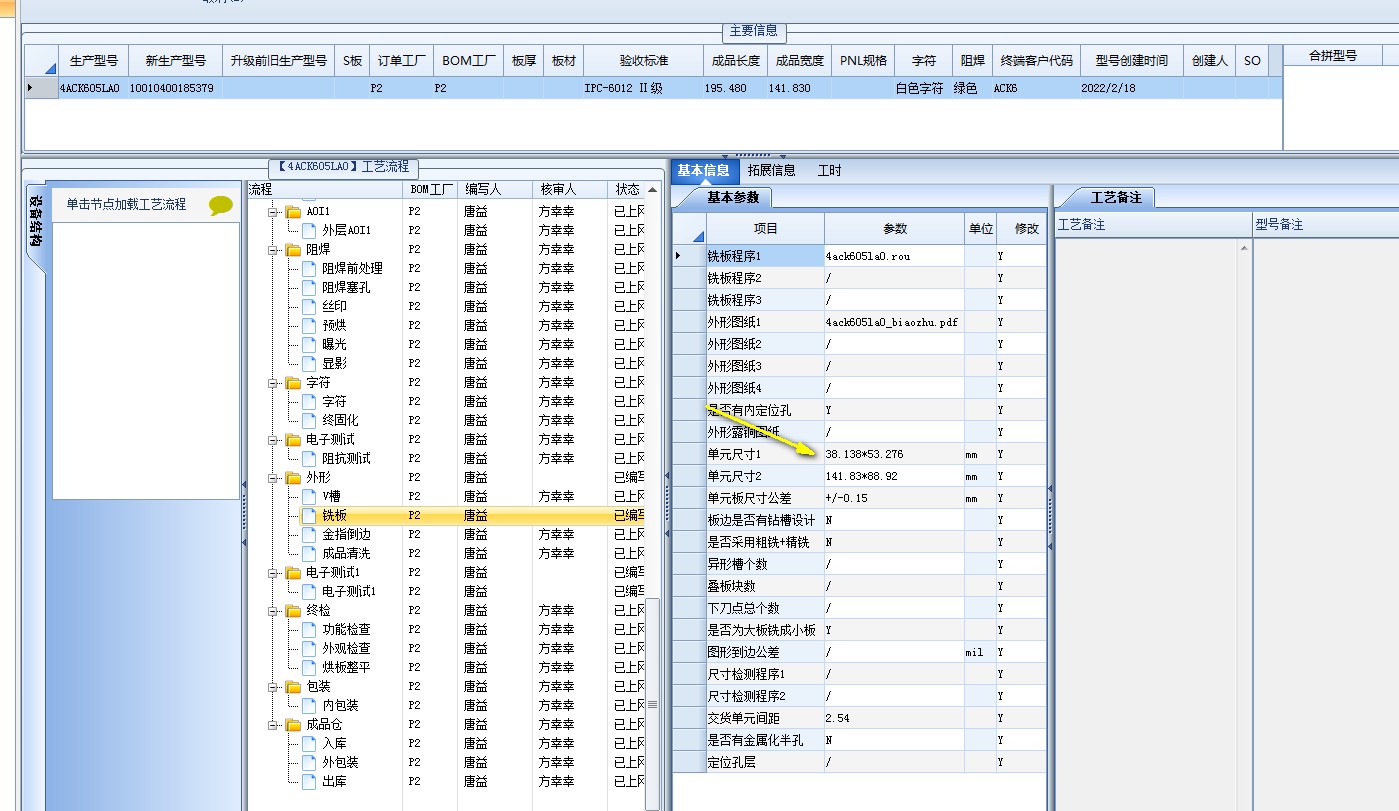Viewport: 1399px width, 811px height.
Task: Click the 验收标准 column header
Action: pos(643,61)
